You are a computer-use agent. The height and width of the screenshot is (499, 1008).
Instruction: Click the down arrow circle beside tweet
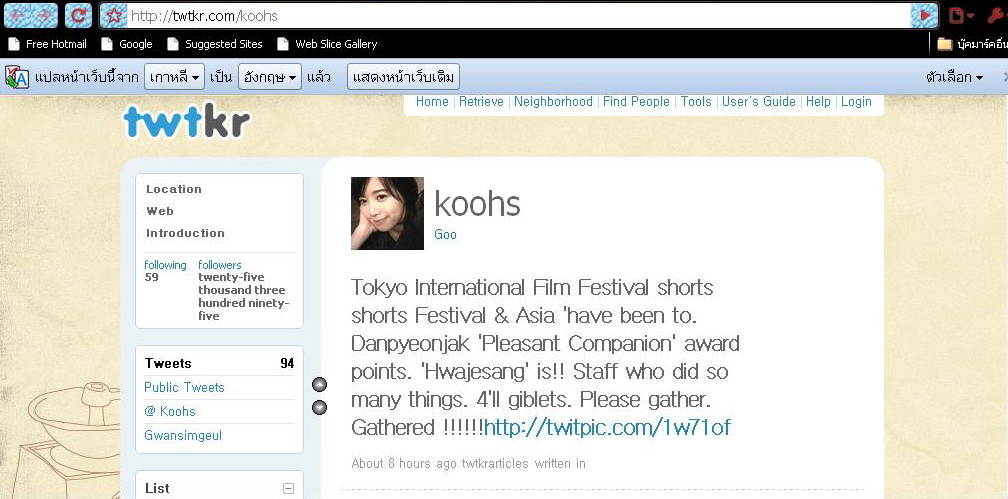pyautogui.click(x=320, y=408)
